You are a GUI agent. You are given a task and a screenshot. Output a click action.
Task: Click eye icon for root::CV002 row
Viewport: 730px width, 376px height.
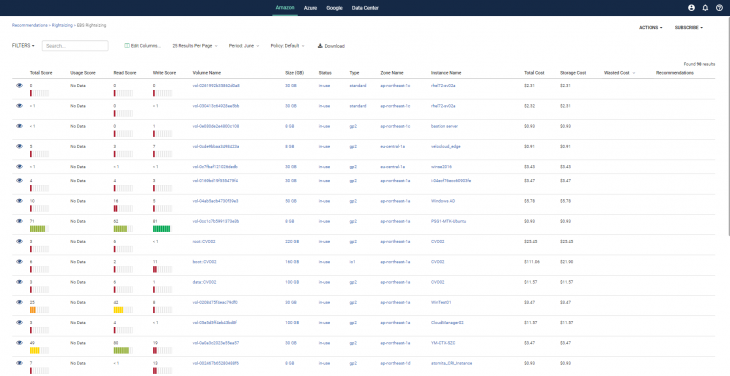click(19, 241)
